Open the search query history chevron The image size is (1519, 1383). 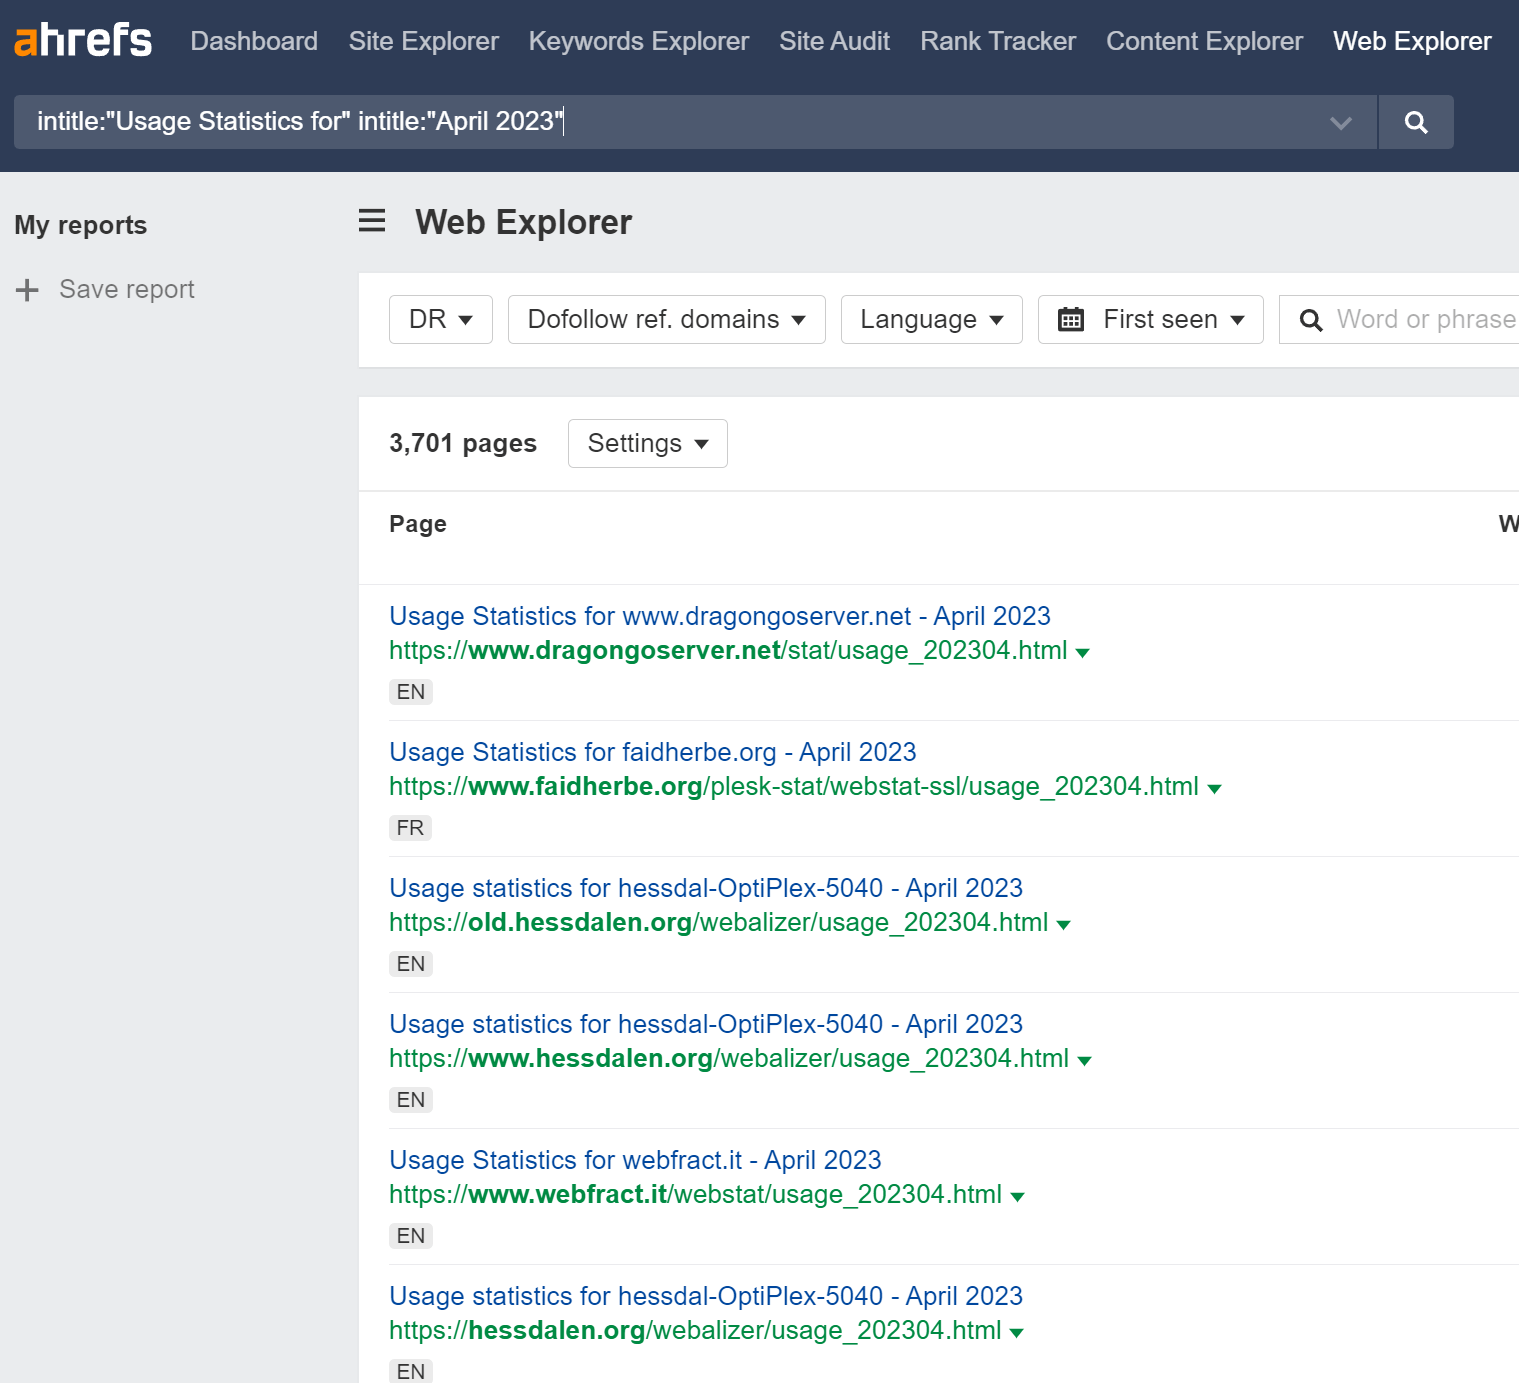coord(1340,122)
